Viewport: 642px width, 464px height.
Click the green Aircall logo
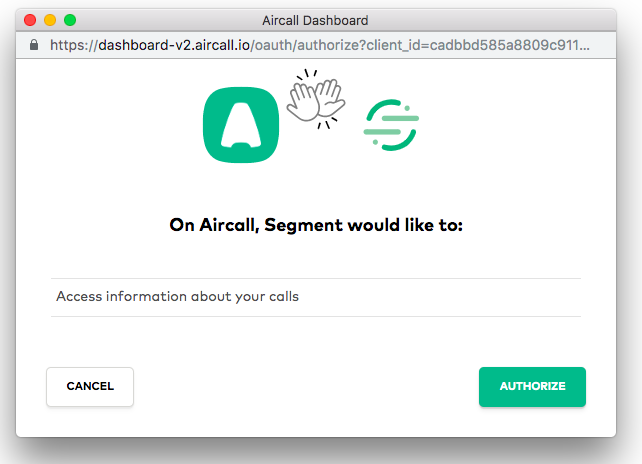click(243, 124)
